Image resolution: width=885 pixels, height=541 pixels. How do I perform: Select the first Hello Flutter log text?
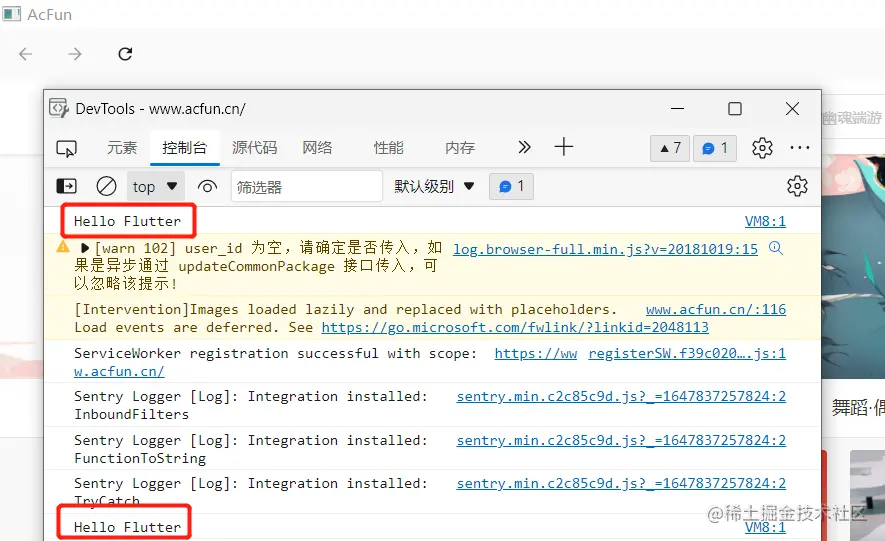point(128,221)
